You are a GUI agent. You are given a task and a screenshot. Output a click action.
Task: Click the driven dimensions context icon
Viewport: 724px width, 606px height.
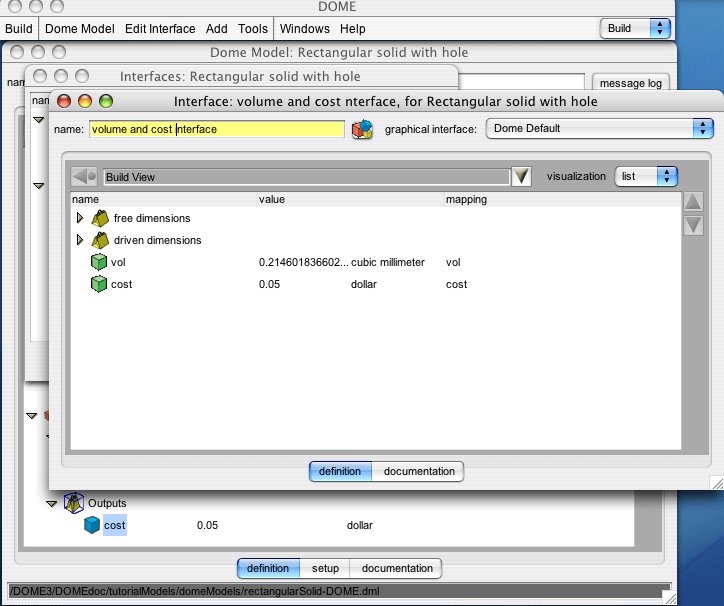100,240
